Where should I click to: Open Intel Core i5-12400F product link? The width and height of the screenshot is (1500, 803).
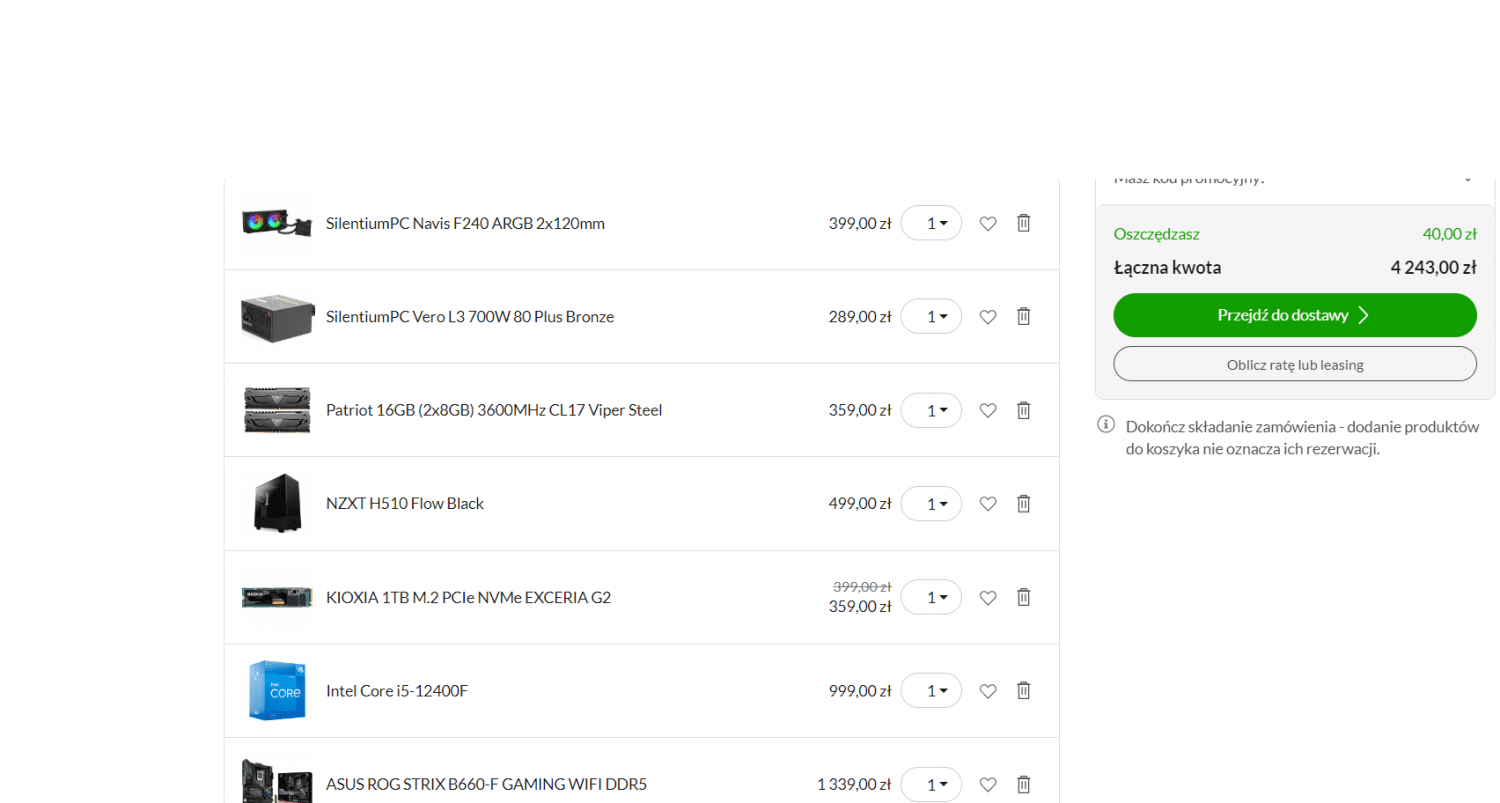tap(397, 690)
